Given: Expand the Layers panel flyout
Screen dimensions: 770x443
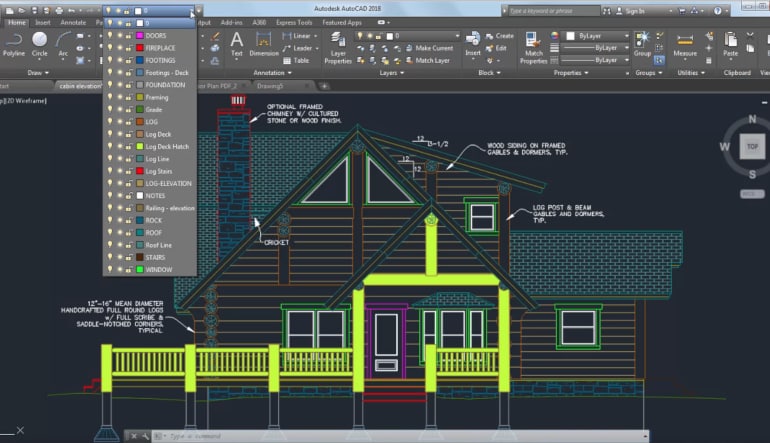Looking at the screenshot, I should [x=391, y=73].
